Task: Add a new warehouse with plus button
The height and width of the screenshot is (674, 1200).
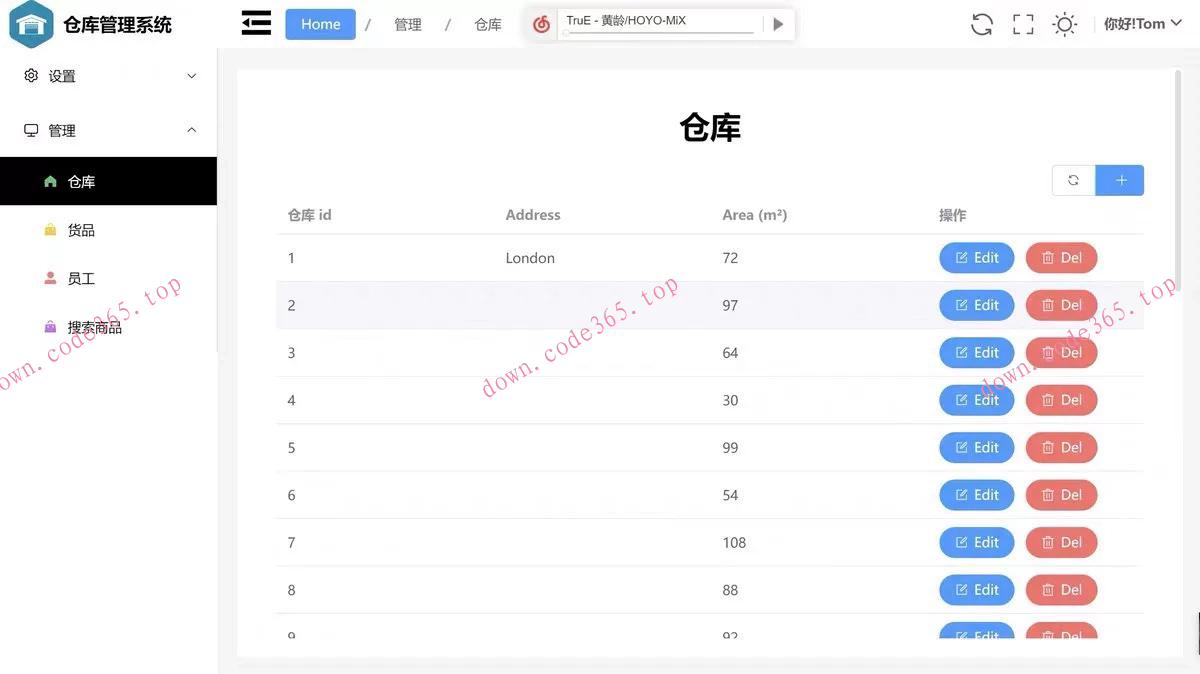Action: coord(1120,180)
